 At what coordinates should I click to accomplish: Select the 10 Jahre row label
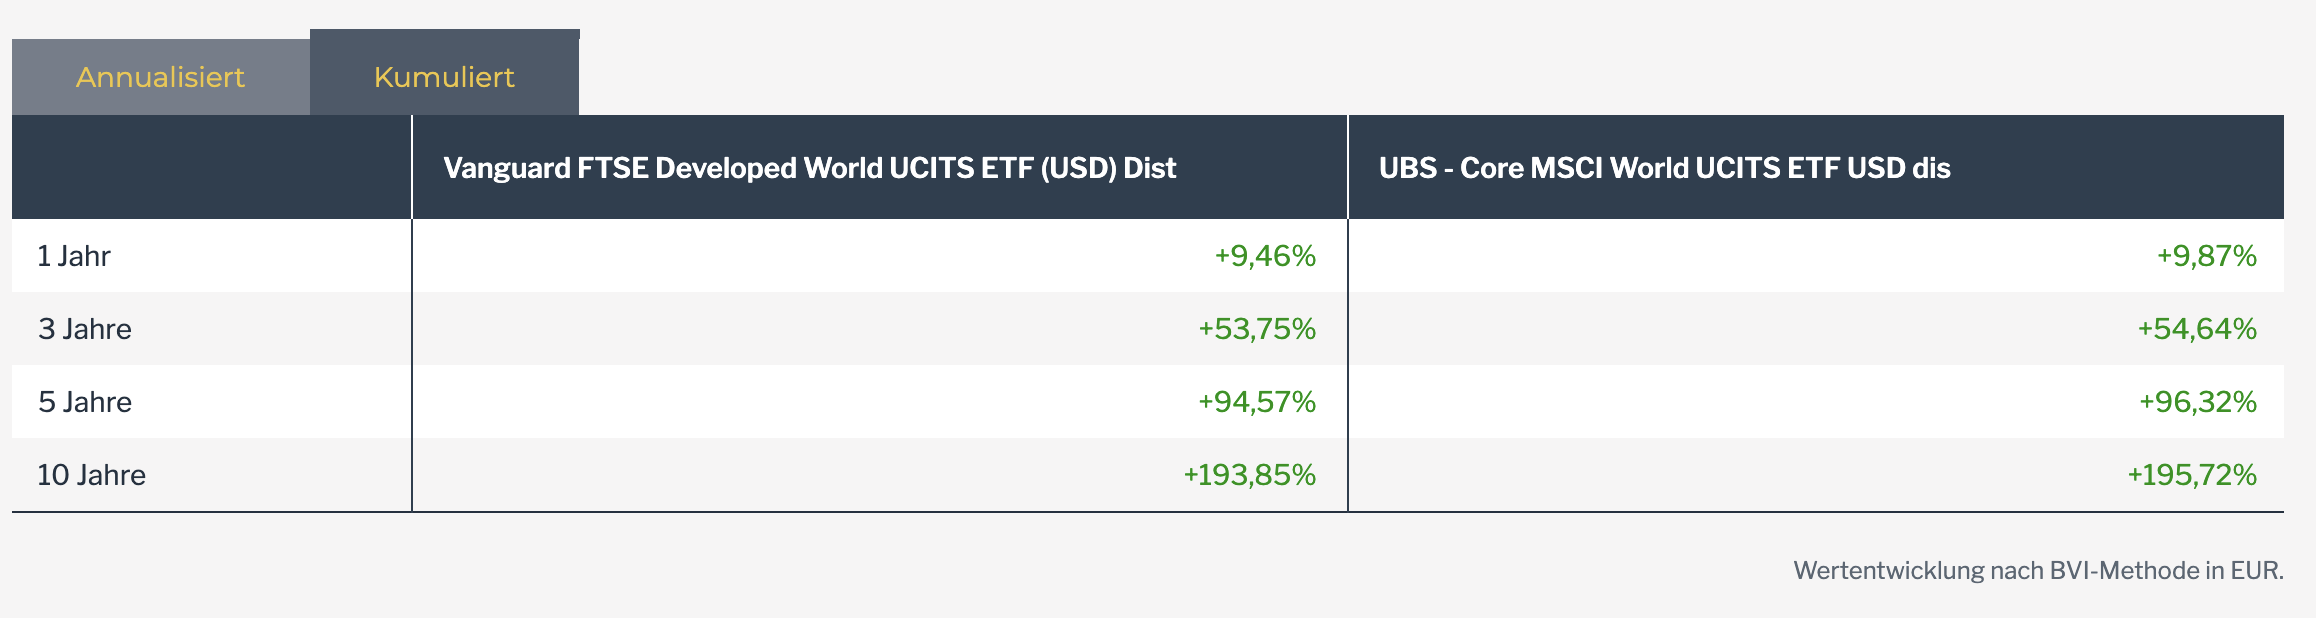click(91, 475)
